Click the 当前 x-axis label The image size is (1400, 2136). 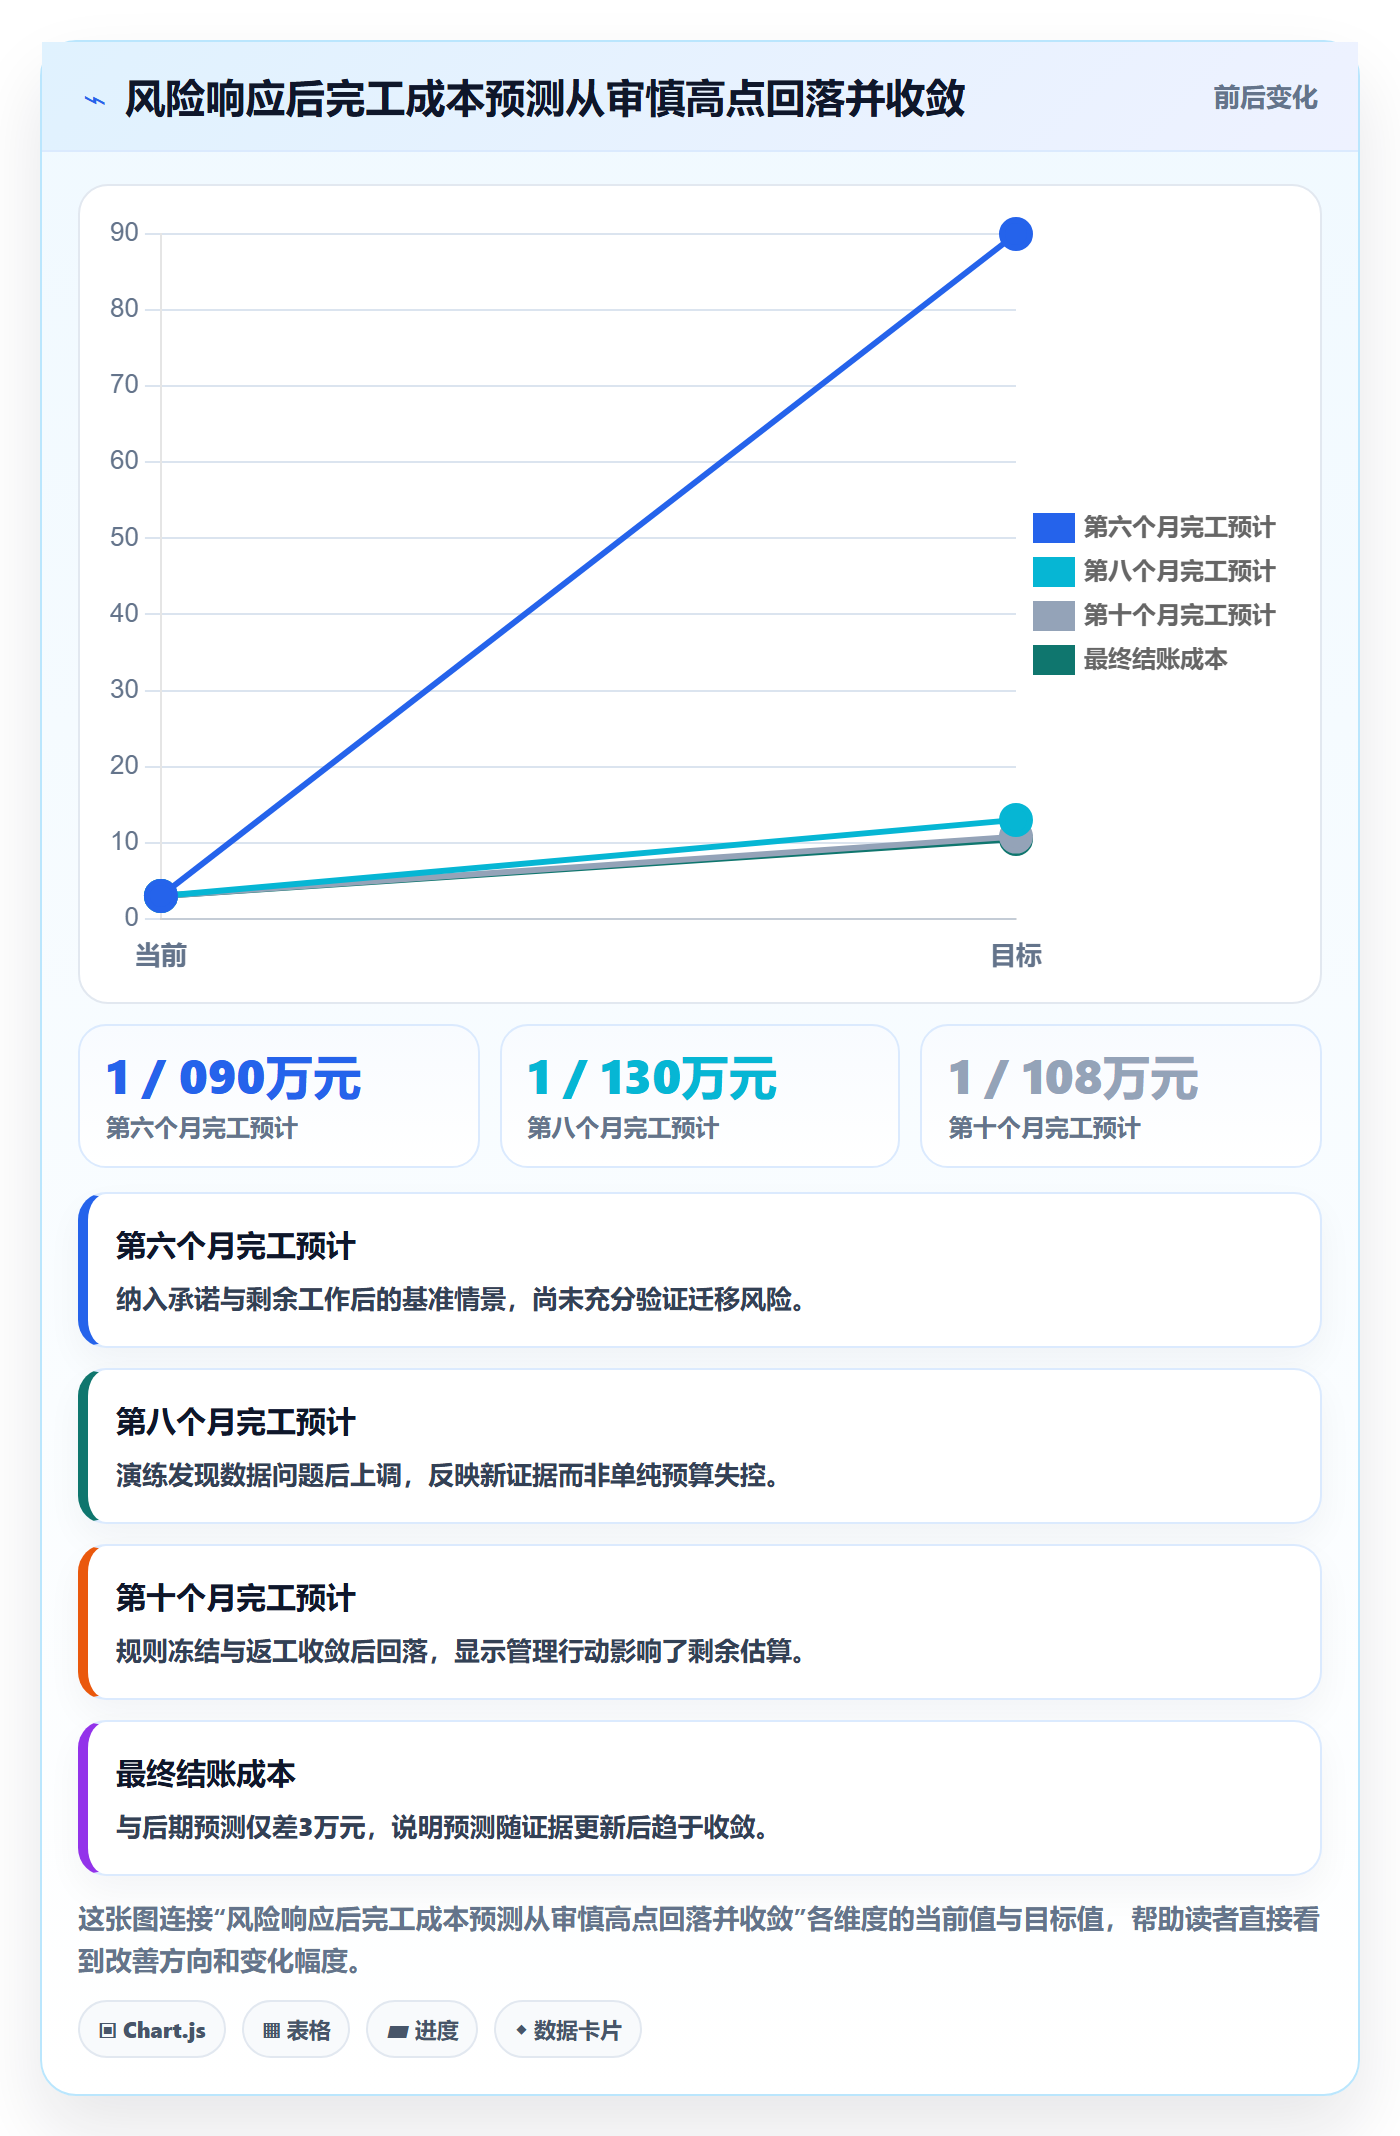coord(161,956)
